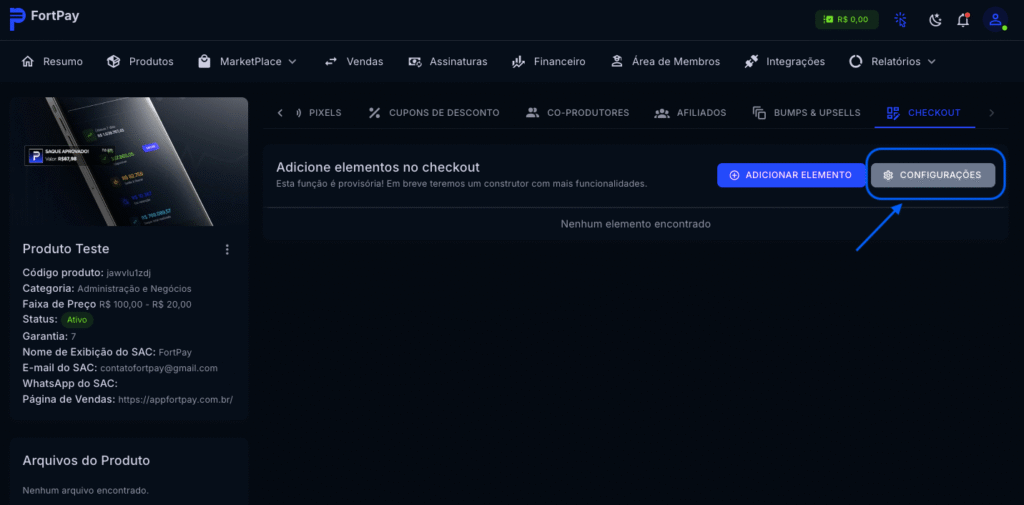Select the Afiliados tab
Screen dimensions: 1024x505
coord(690,113)
